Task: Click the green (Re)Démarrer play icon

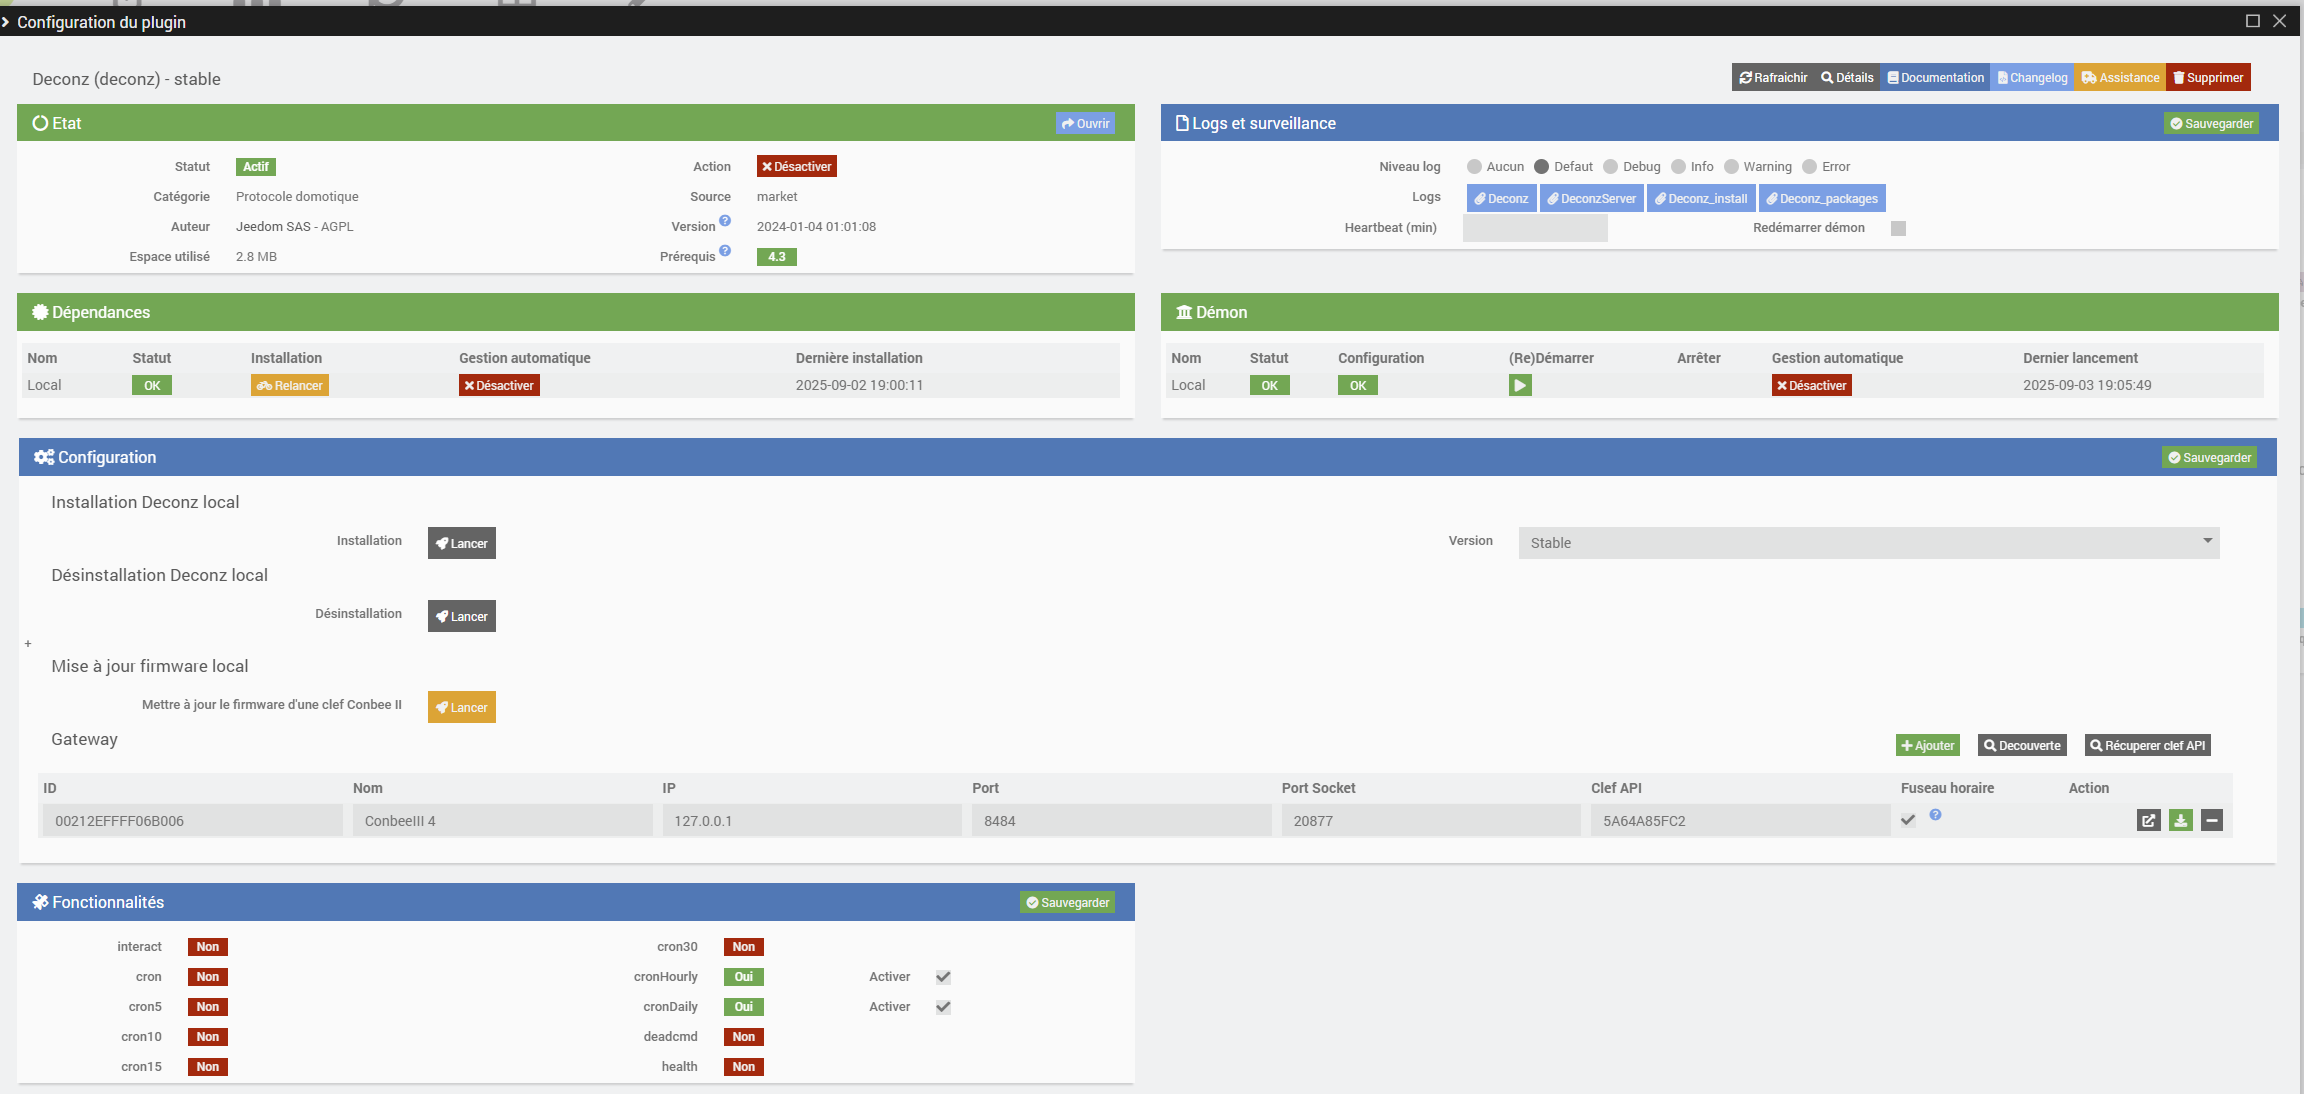Action: pos(1520,385)
